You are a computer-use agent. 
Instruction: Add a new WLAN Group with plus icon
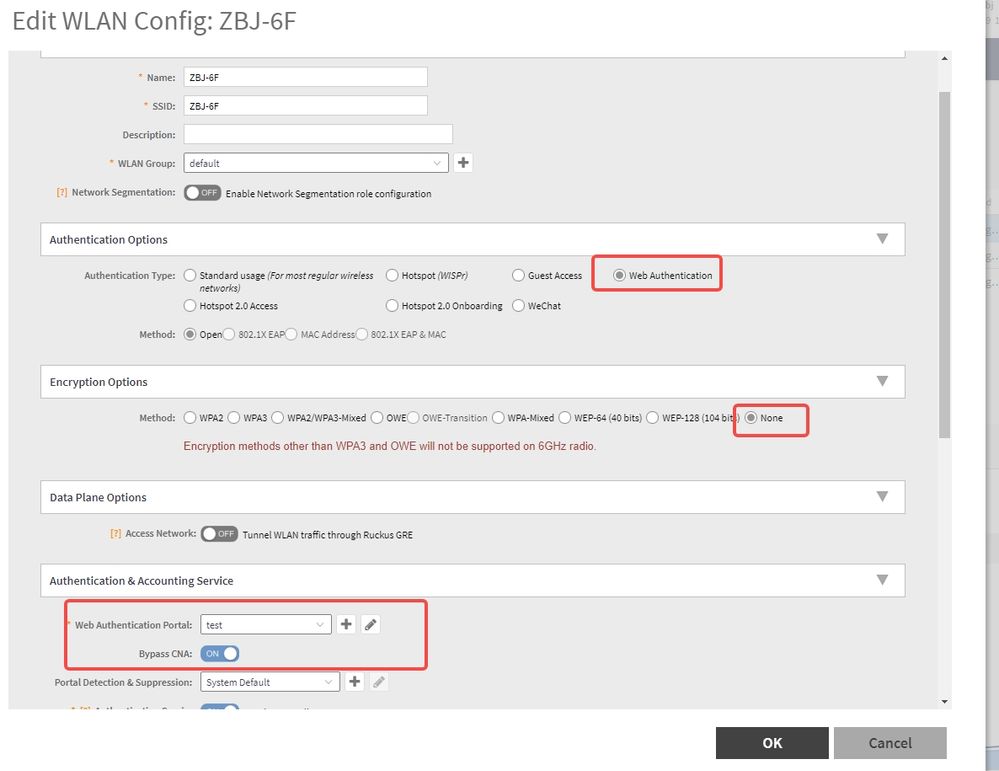click(463, 163)
